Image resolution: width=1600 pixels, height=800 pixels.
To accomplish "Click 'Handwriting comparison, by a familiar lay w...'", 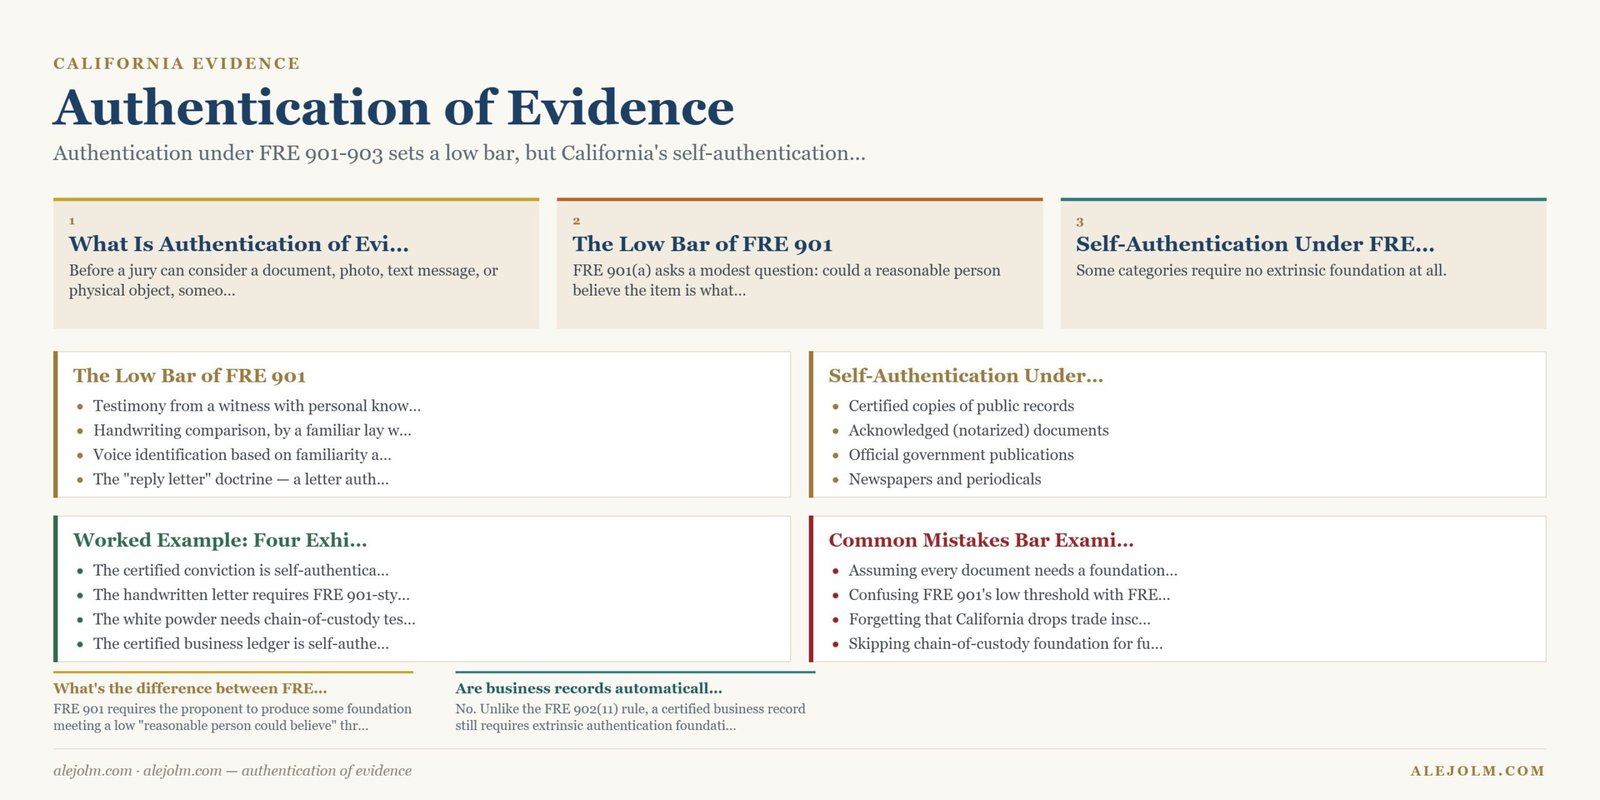I will 252,430.
